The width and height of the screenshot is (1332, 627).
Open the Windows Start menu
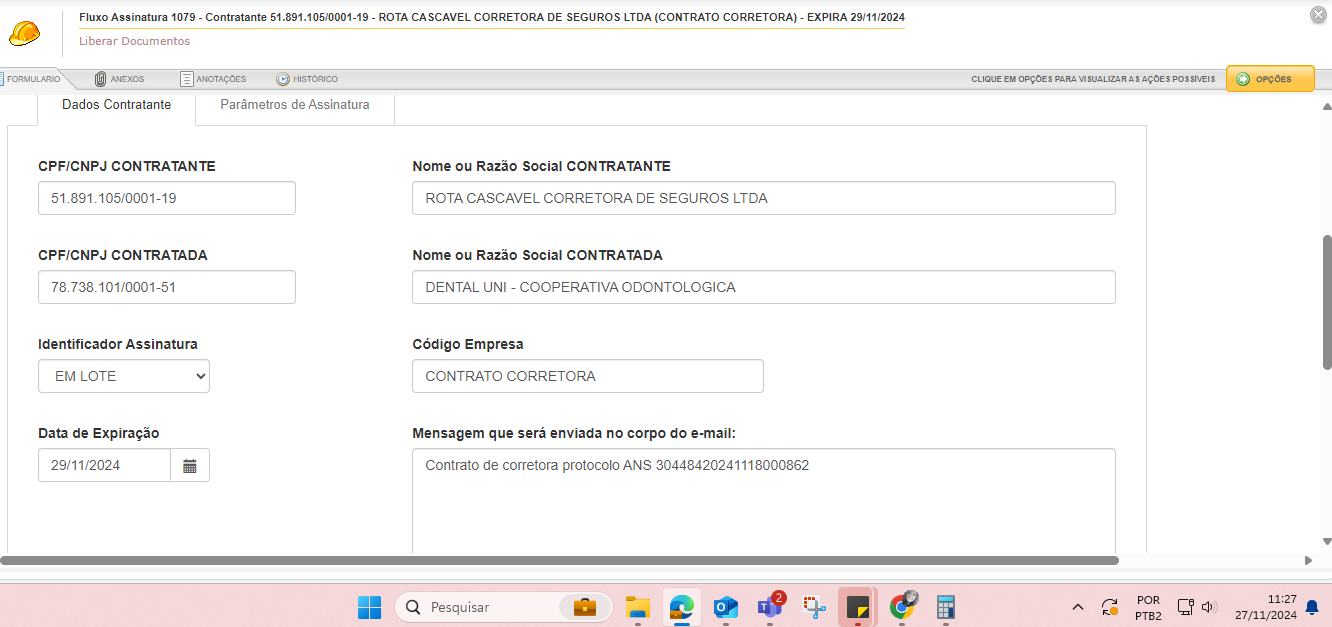point(370,607)
